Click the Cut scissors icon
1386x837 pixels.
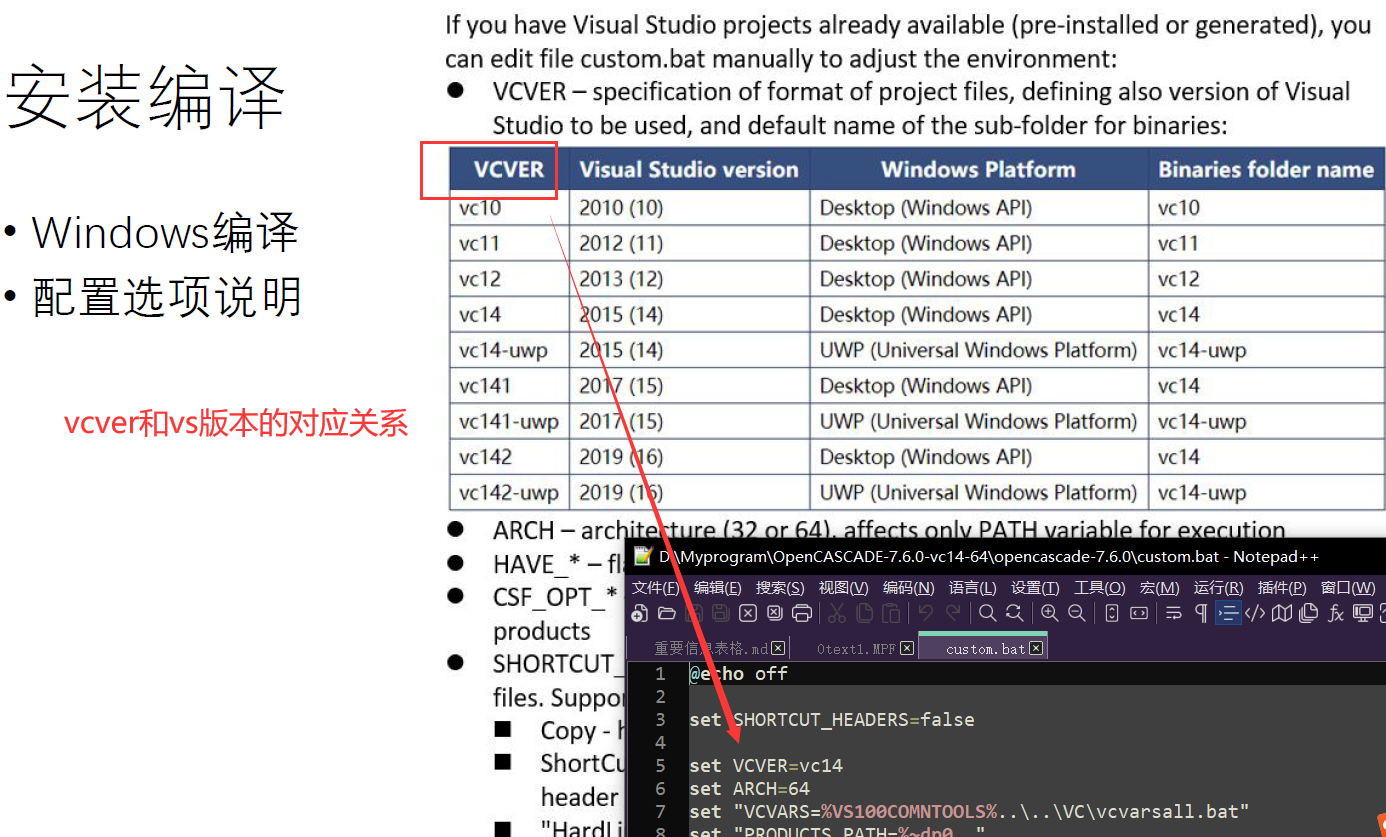836,613
